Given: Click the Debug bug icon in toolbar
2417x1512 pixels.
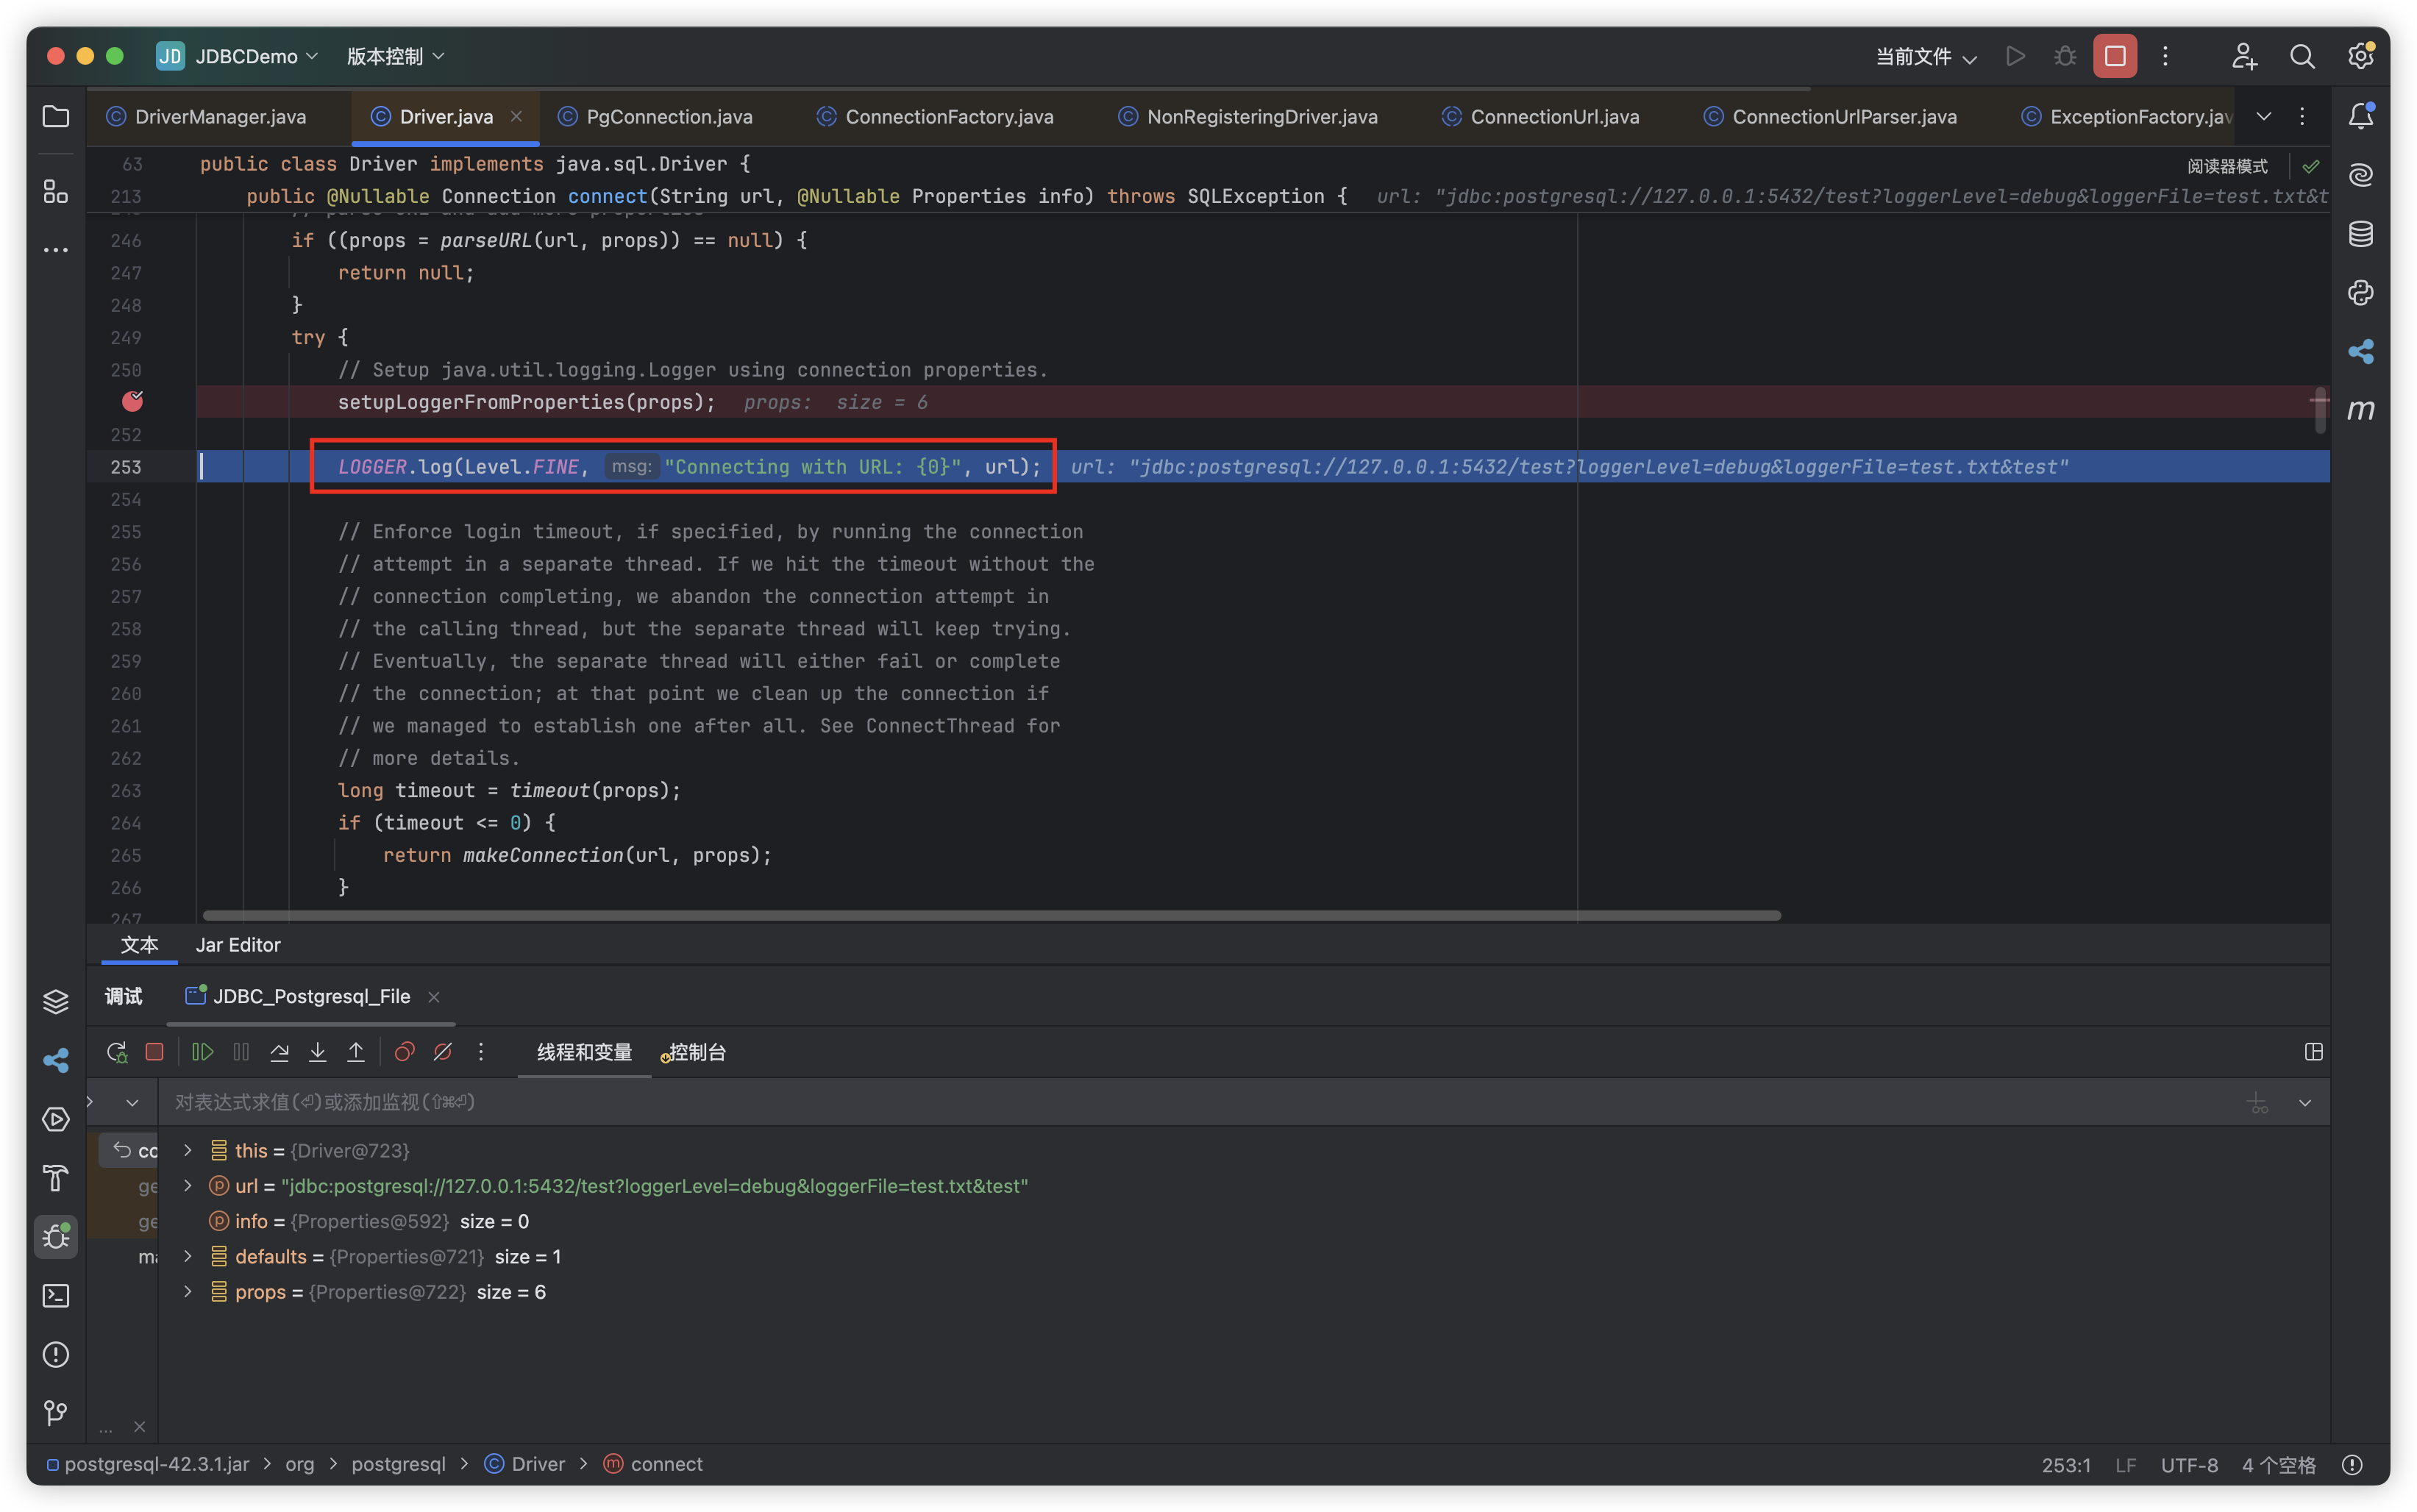Looking at the screenshot, I should point(2065,56).
